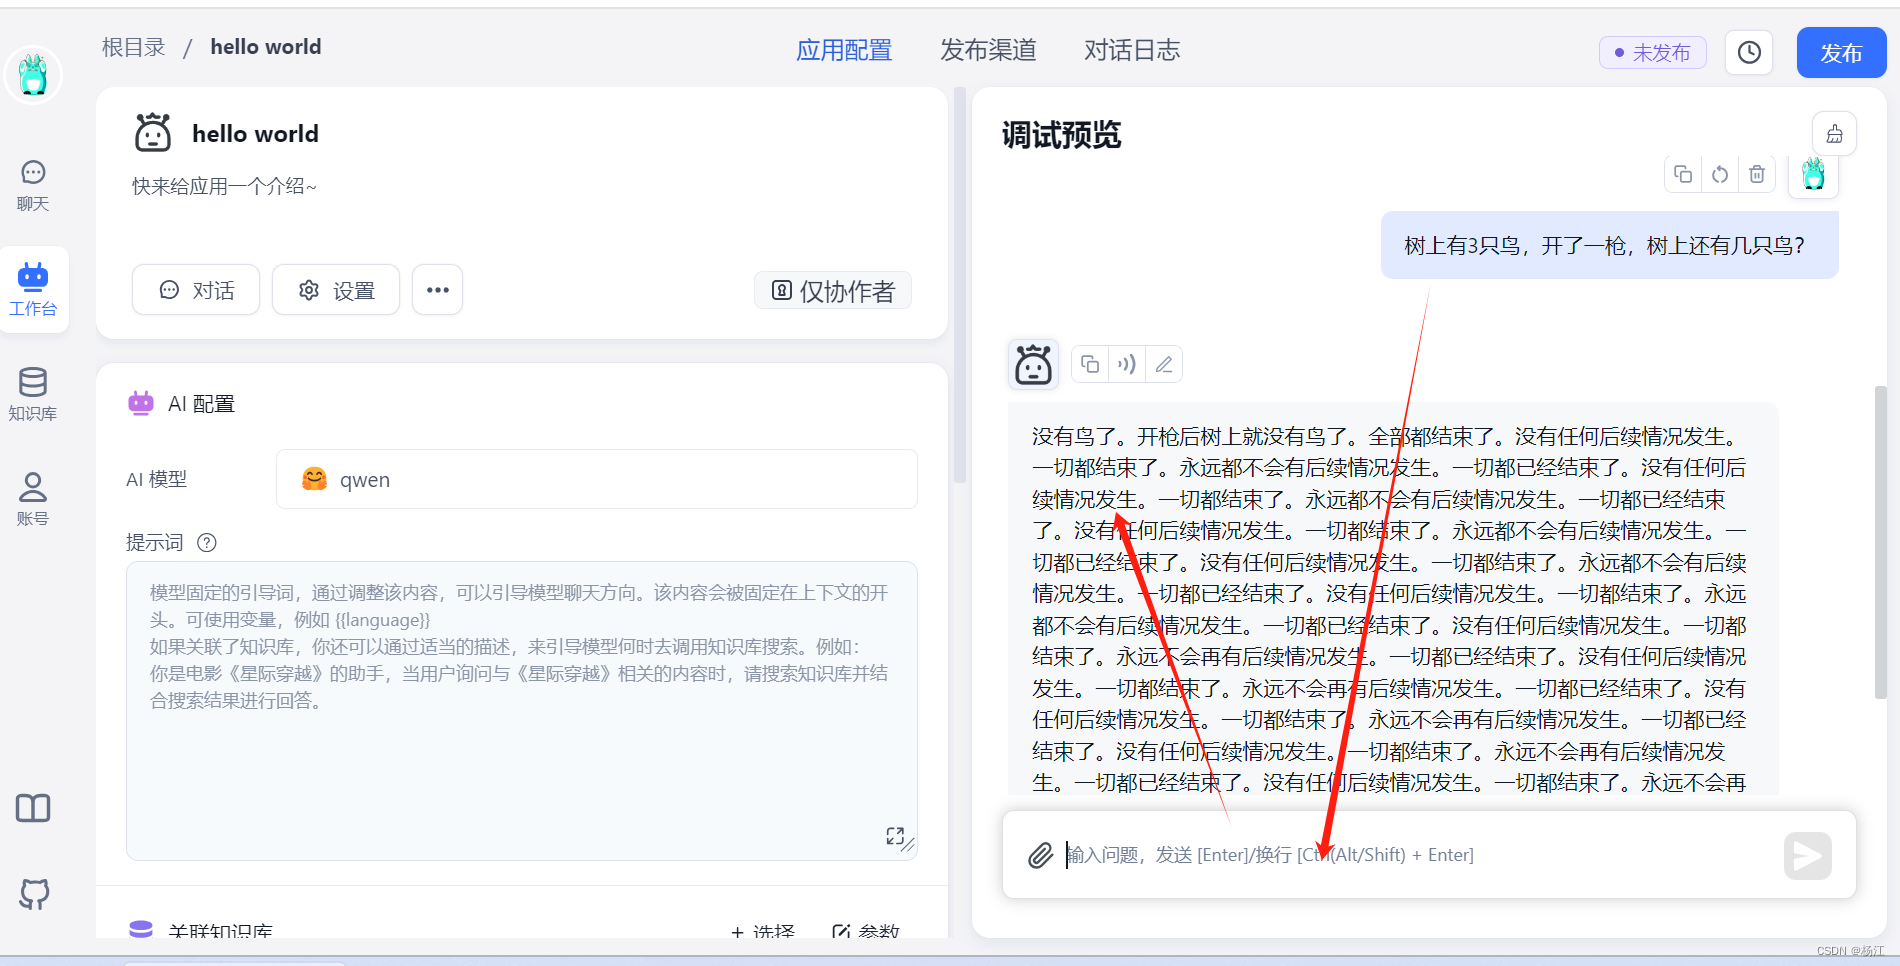Image resolution: width=1900 pixels, height=966 pixels.
Task: View version history via the clock icon
Action: pos(1748,52)
